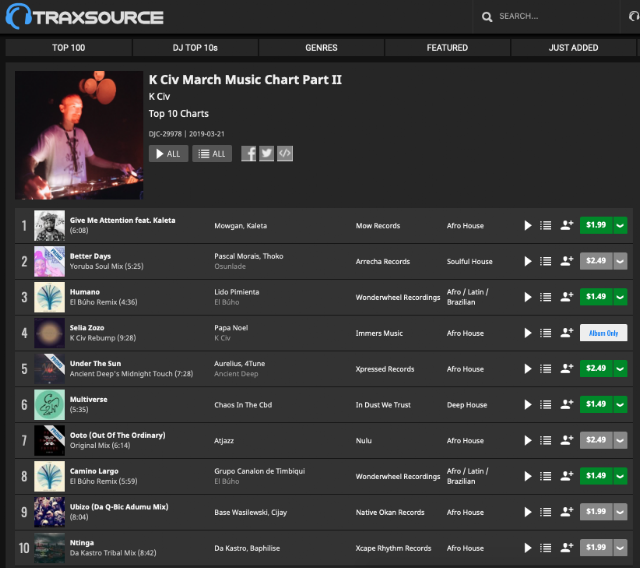Play the Better Days track
The height and width of the screenshot is (568, 640).
pos(528,262)
